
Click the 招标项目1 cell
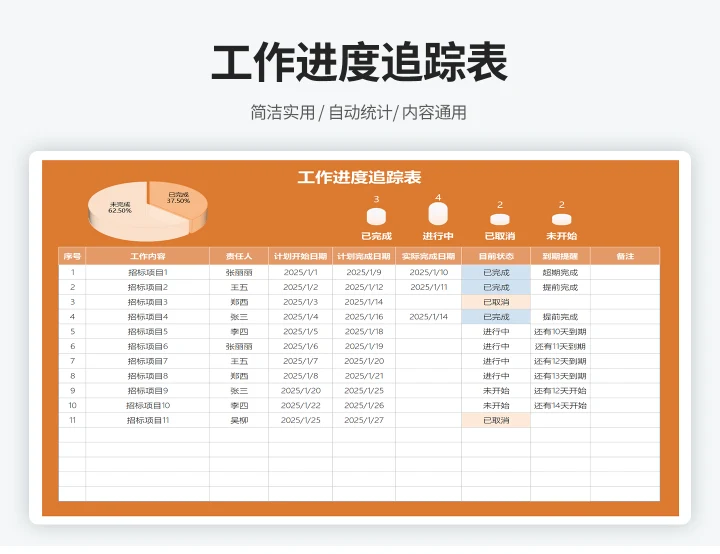[x=147, y=272]
